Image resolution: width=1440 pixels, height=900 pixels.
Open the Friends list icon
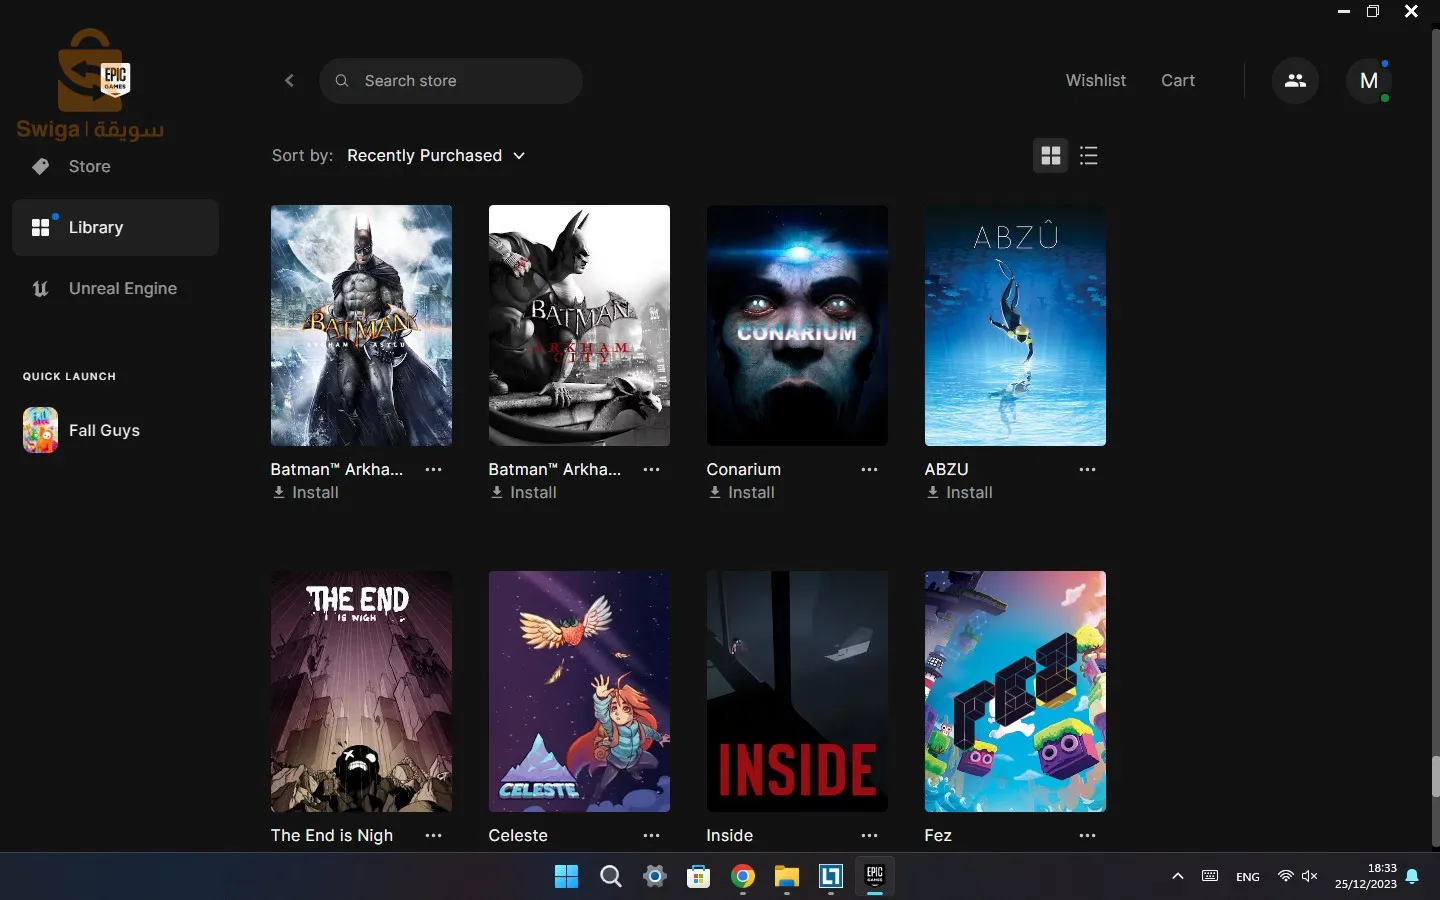click(1295, 81)
